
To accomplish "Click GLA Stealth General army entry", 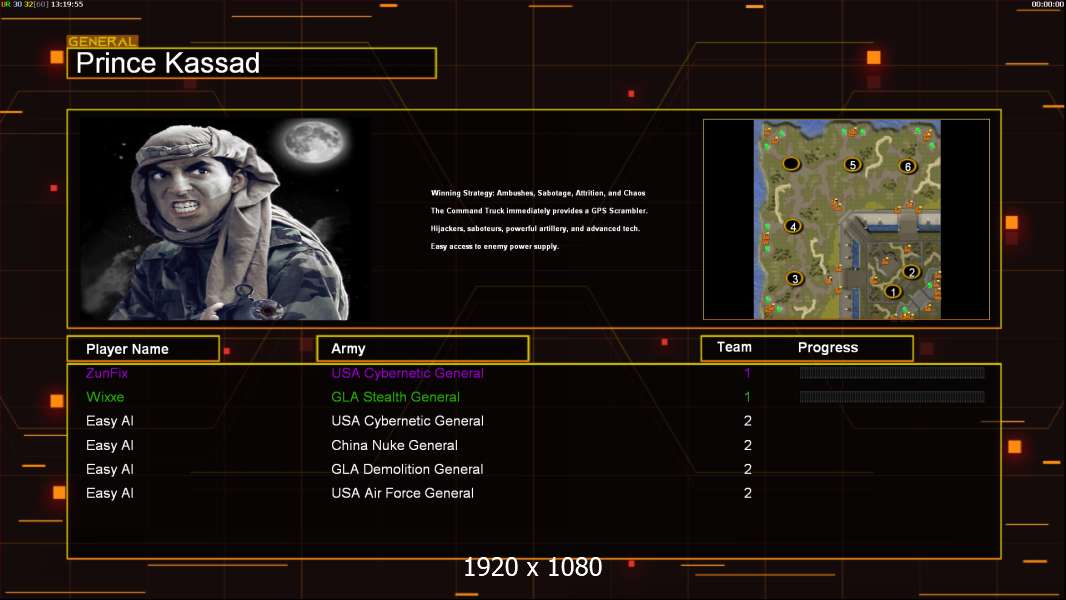I will tap(395, 397).
